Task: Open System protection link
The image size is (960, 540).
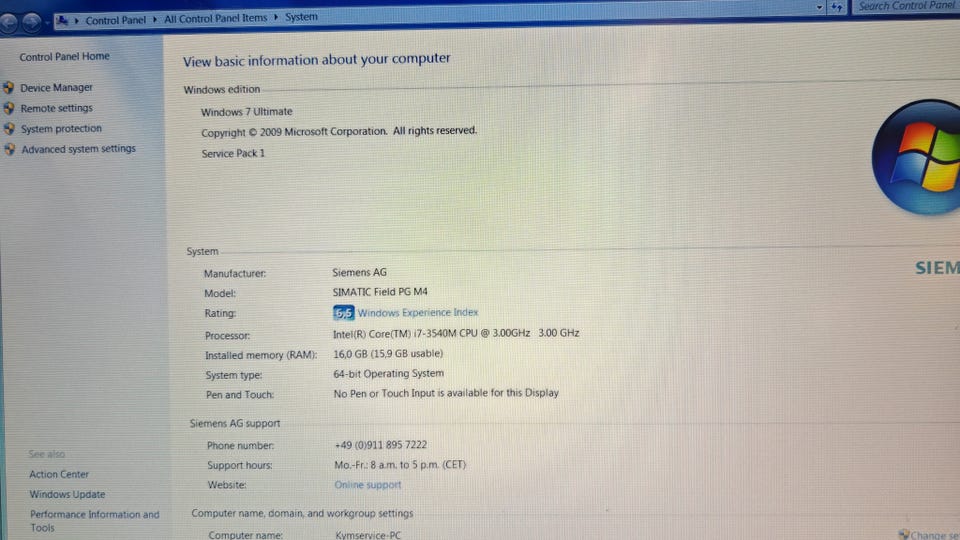Action: [x=61, y=129]
